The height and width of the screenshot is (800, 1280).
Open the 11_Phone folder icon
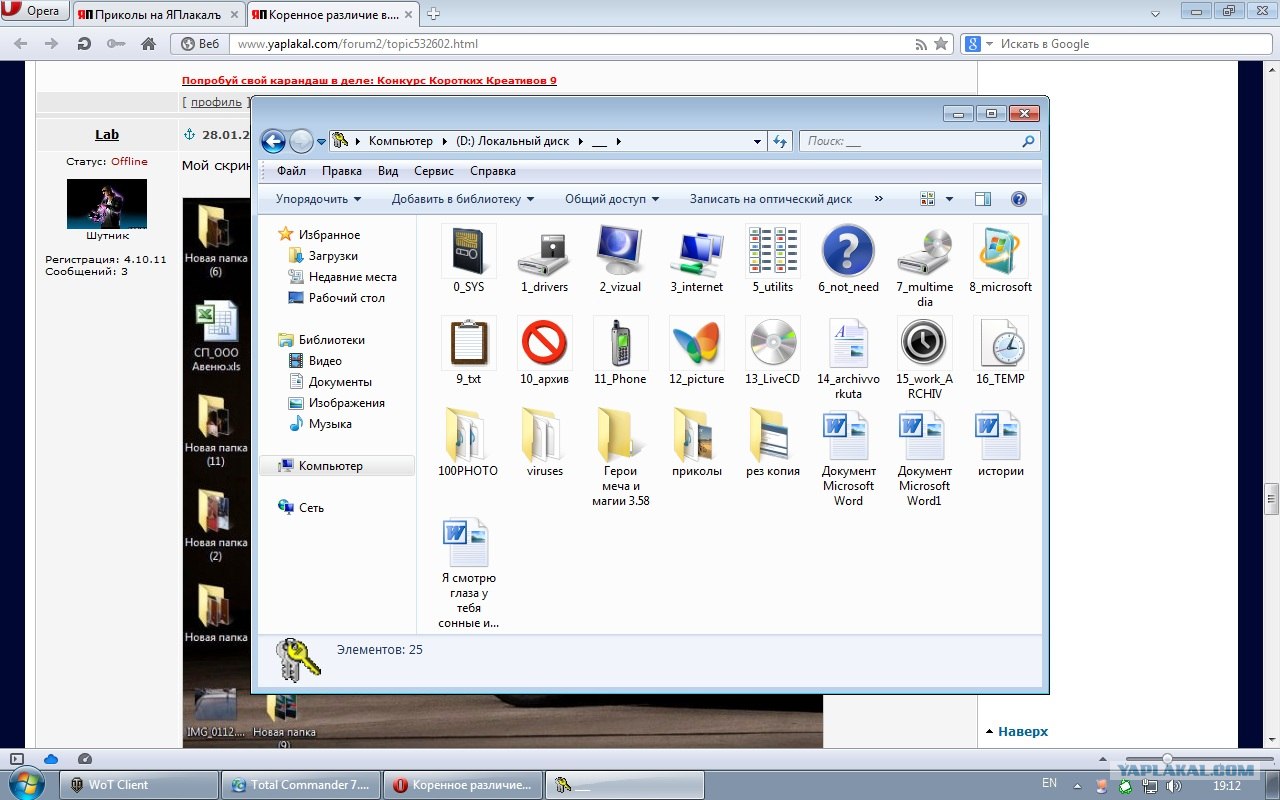pyautogui.click(x=620, y=343)
